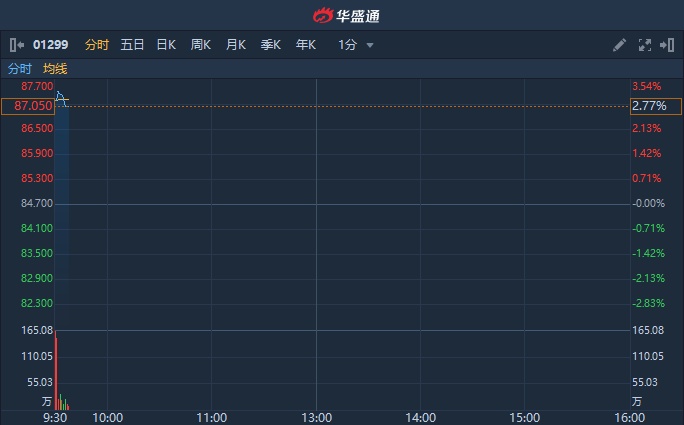Switch to 日K daily candlestick view
The width and height of the screenshot is (684, 425).
(x=166, y=45)
